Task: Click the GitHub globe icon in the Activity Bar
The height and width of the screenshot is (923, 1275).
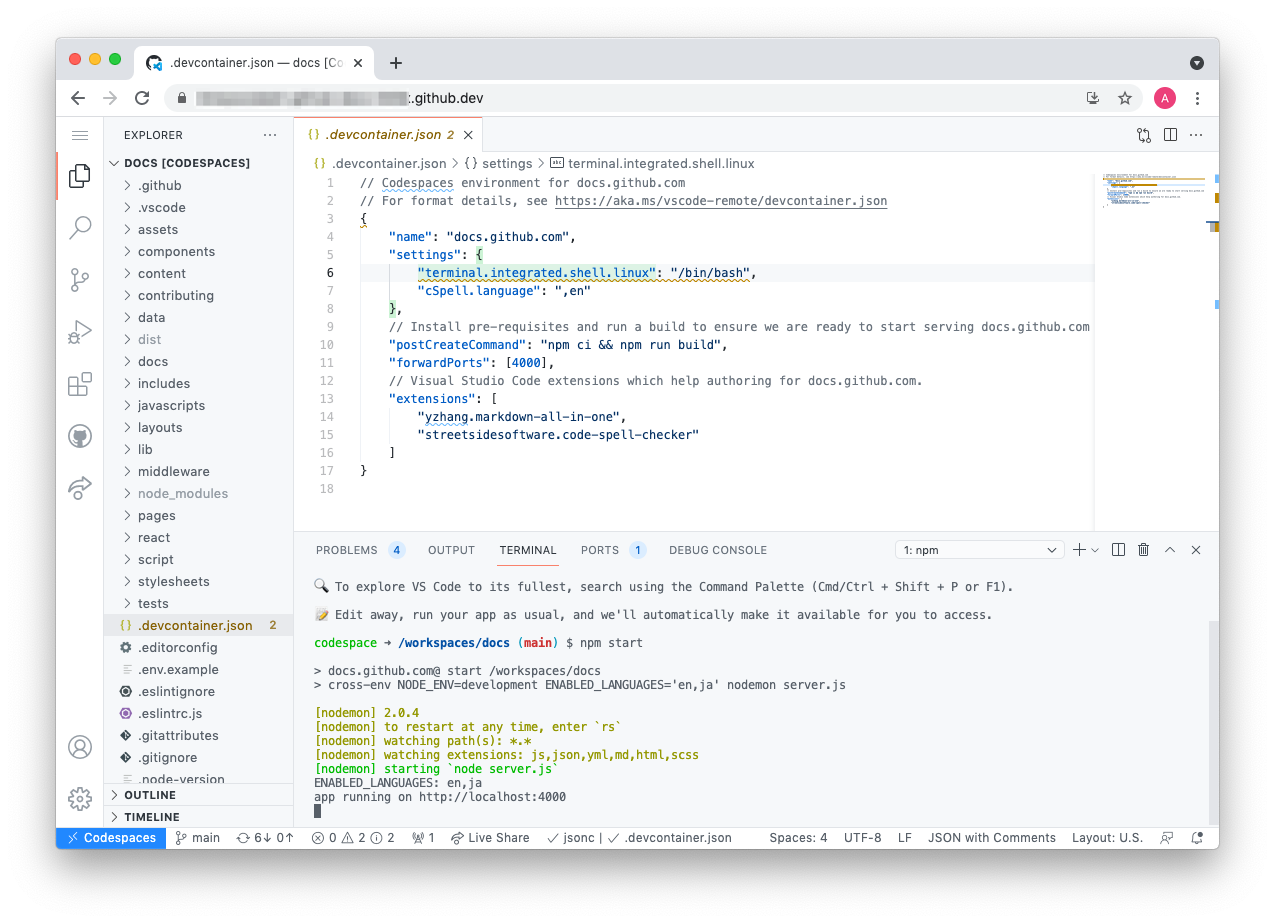Action: pos(80,436)
